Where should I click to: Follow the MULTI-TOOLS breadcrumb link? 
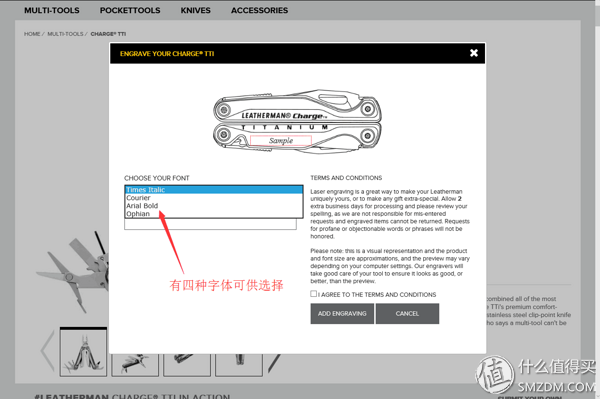click(65, 34)
